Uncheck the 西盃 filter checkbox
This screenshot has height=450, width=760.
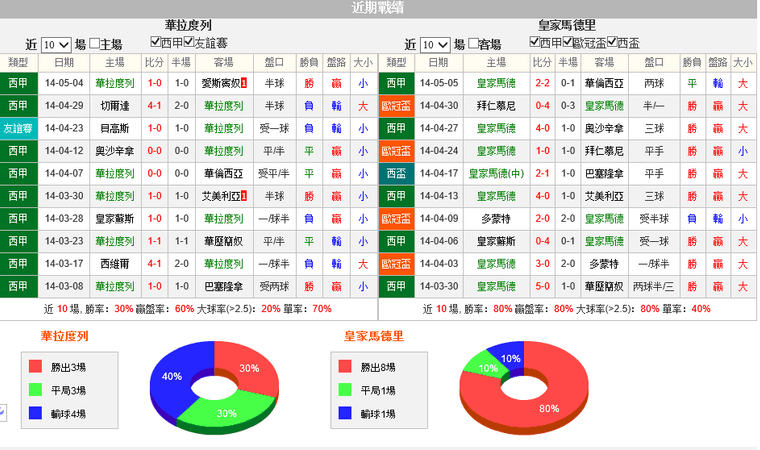[x=612, y=42]
